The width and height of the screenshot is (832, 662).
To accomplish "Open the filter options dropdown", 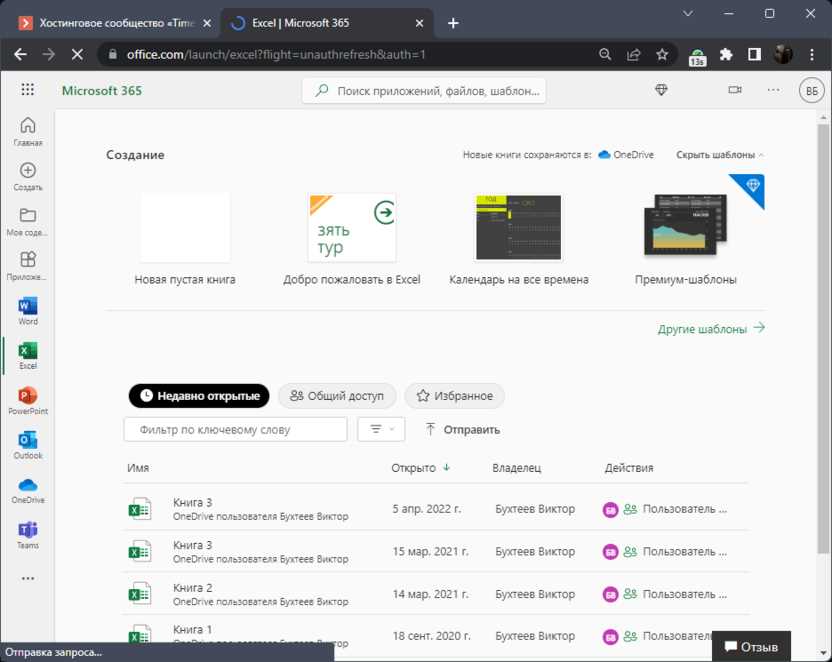I will pyautogui.click(x=381, y=429).
